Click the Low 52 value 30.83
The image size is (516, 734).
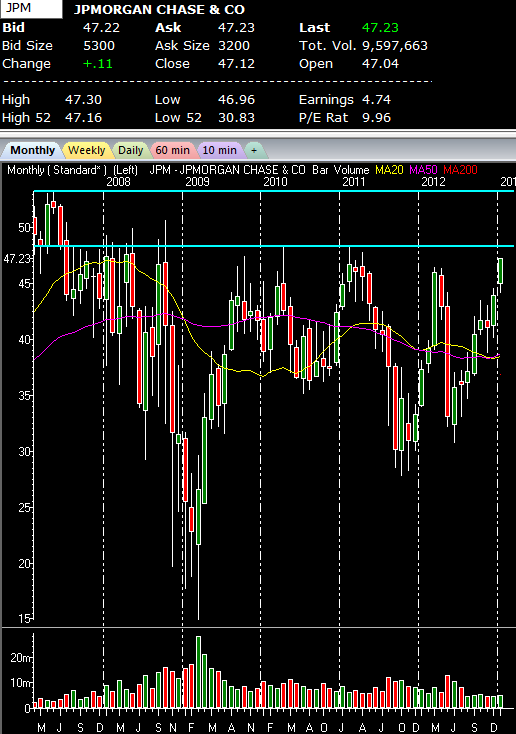point(236,117)
